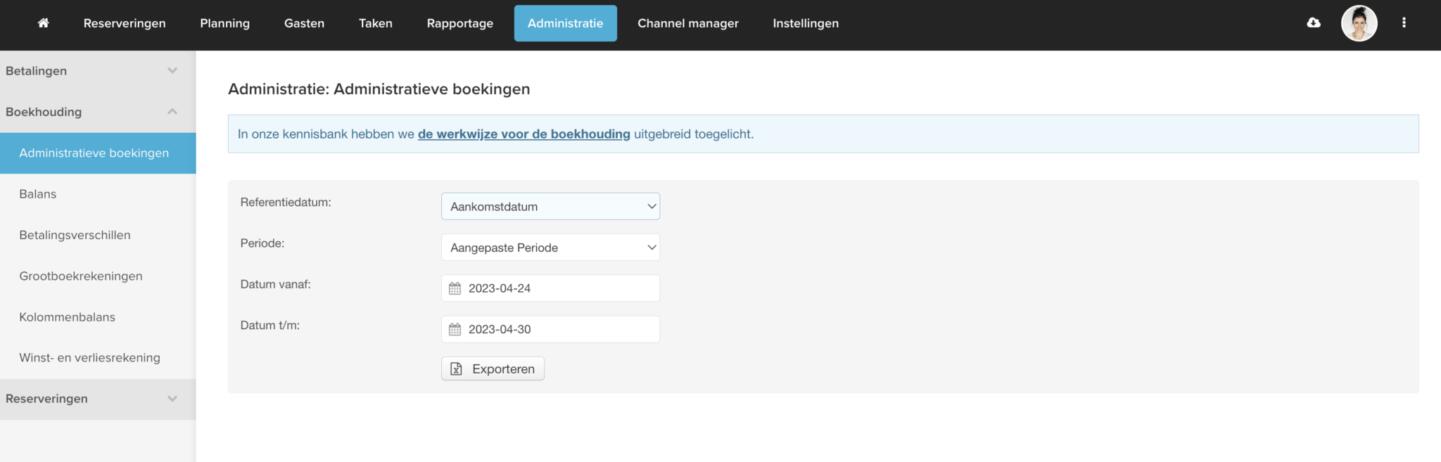Click the home icon in the navbar

(43, 23)
